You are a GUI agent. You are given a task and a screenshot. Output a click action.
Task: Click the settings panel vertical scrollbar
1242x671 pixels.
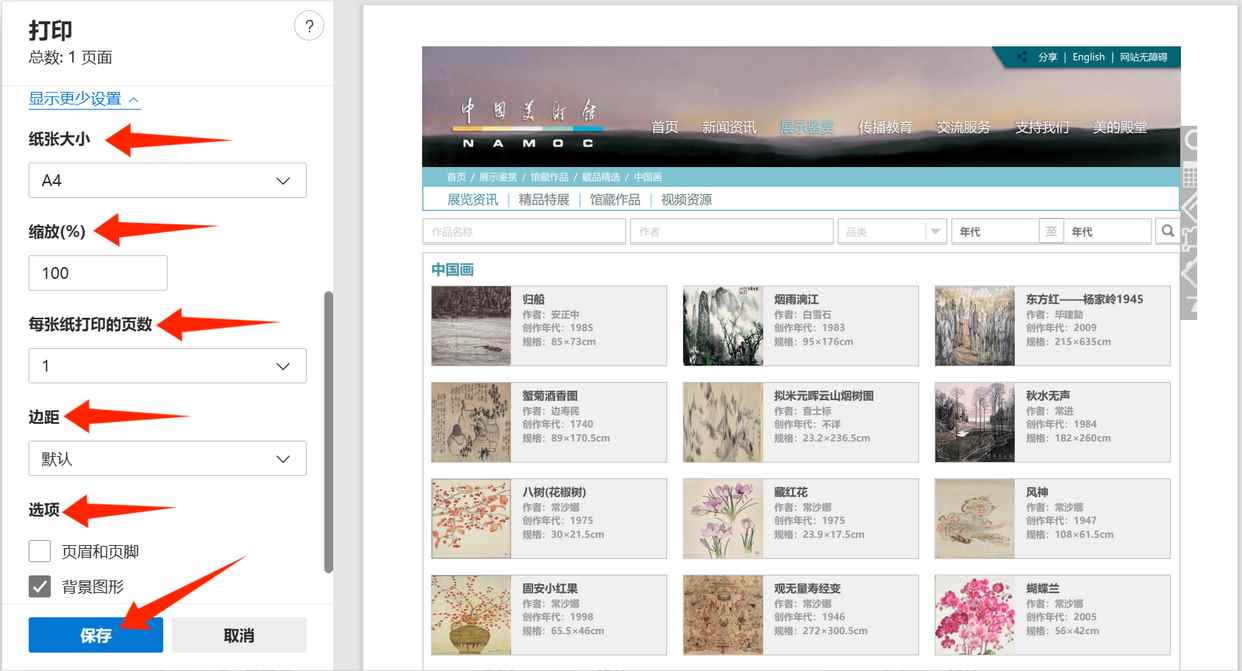(x=328, y=430)
